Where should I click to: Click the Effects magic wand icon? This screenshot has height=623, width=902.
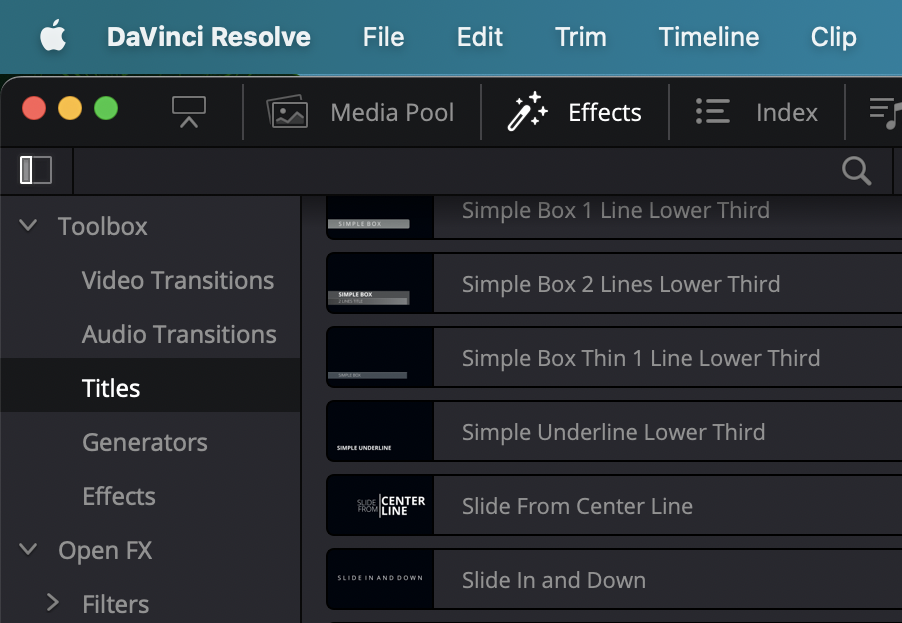coord(527,111)
